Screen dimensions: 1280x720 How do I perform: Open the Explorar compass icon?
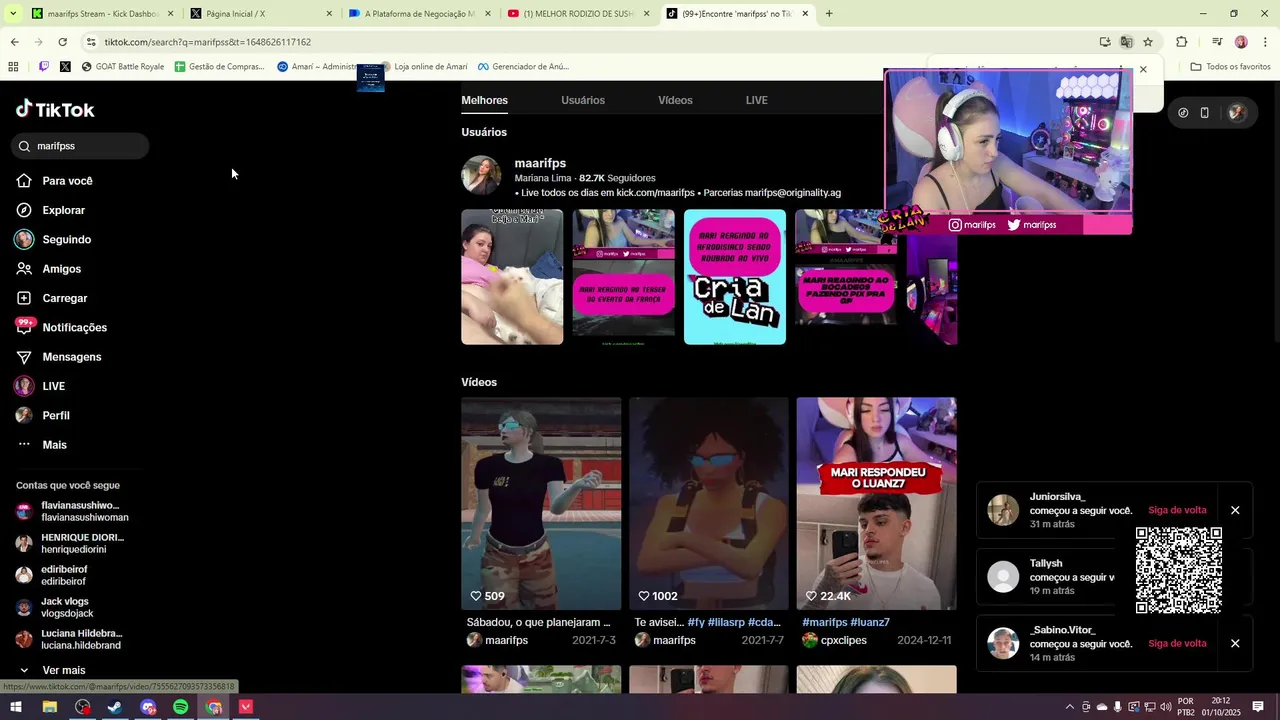tap(24, 210)
